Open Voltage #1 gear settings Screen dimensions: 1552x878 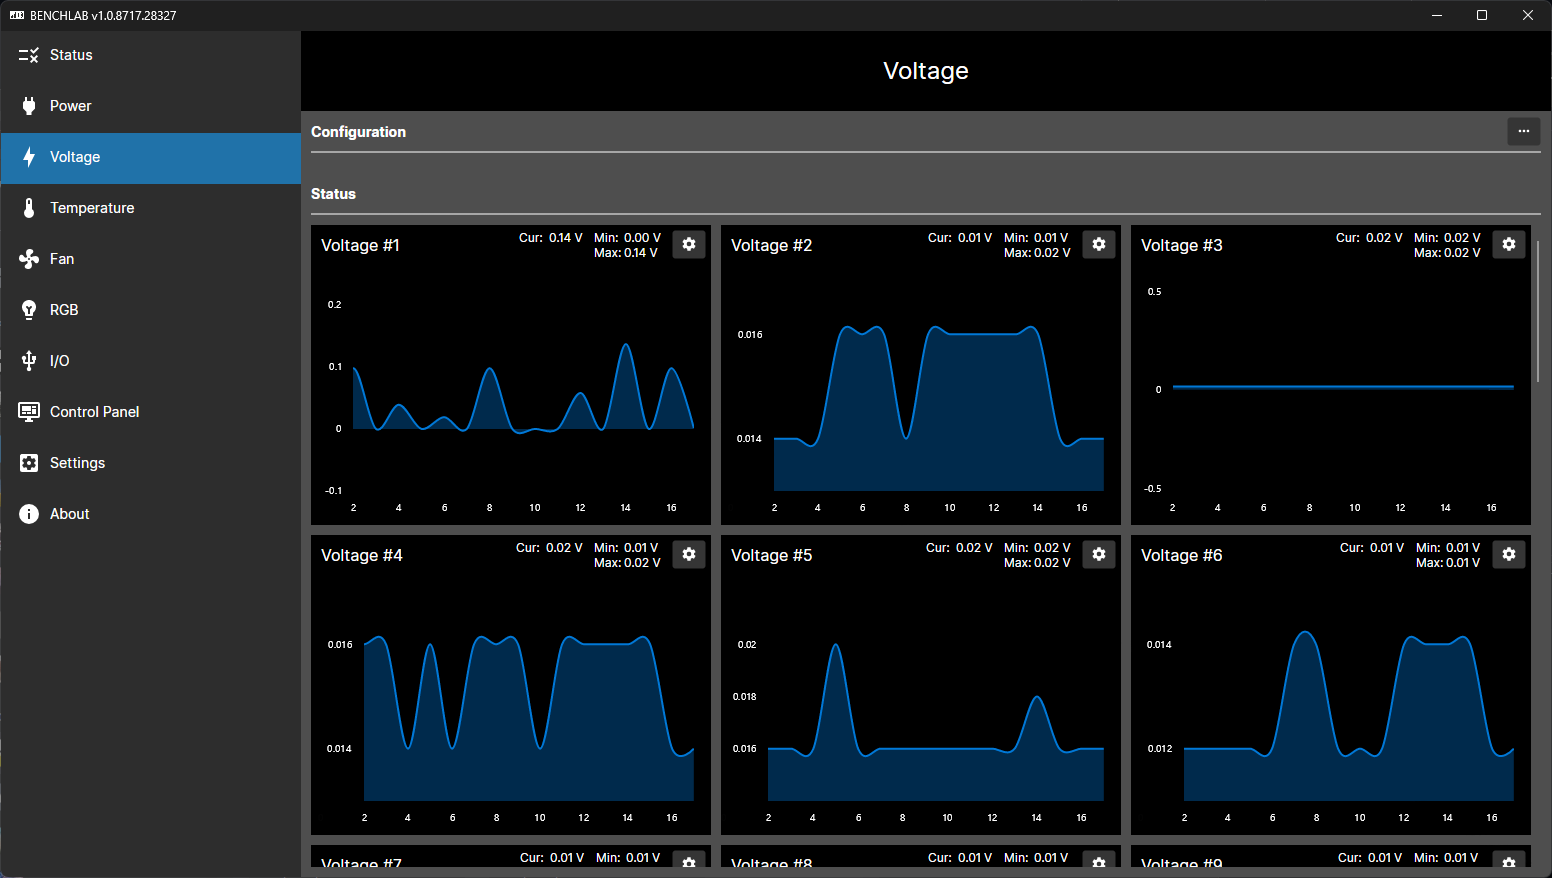tap(689, 245)
